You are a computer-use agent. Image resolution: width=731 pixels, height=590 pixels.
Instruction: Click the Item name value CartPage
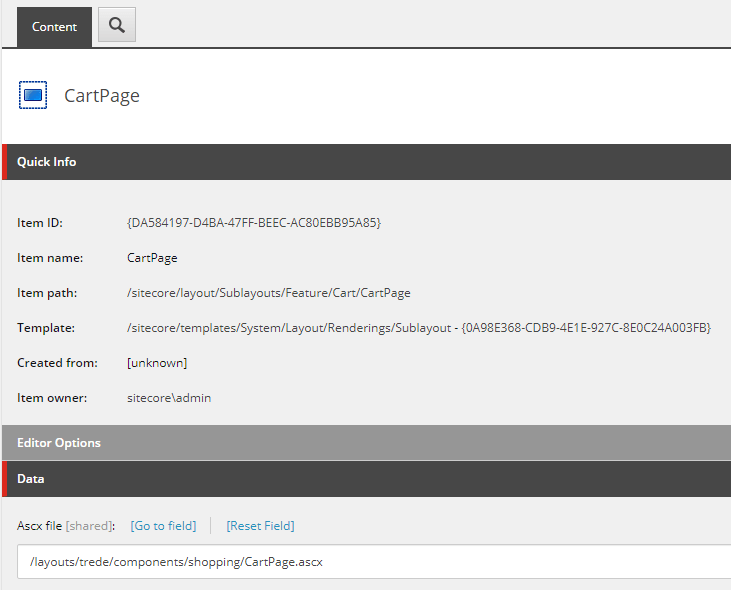click(152, 258)
